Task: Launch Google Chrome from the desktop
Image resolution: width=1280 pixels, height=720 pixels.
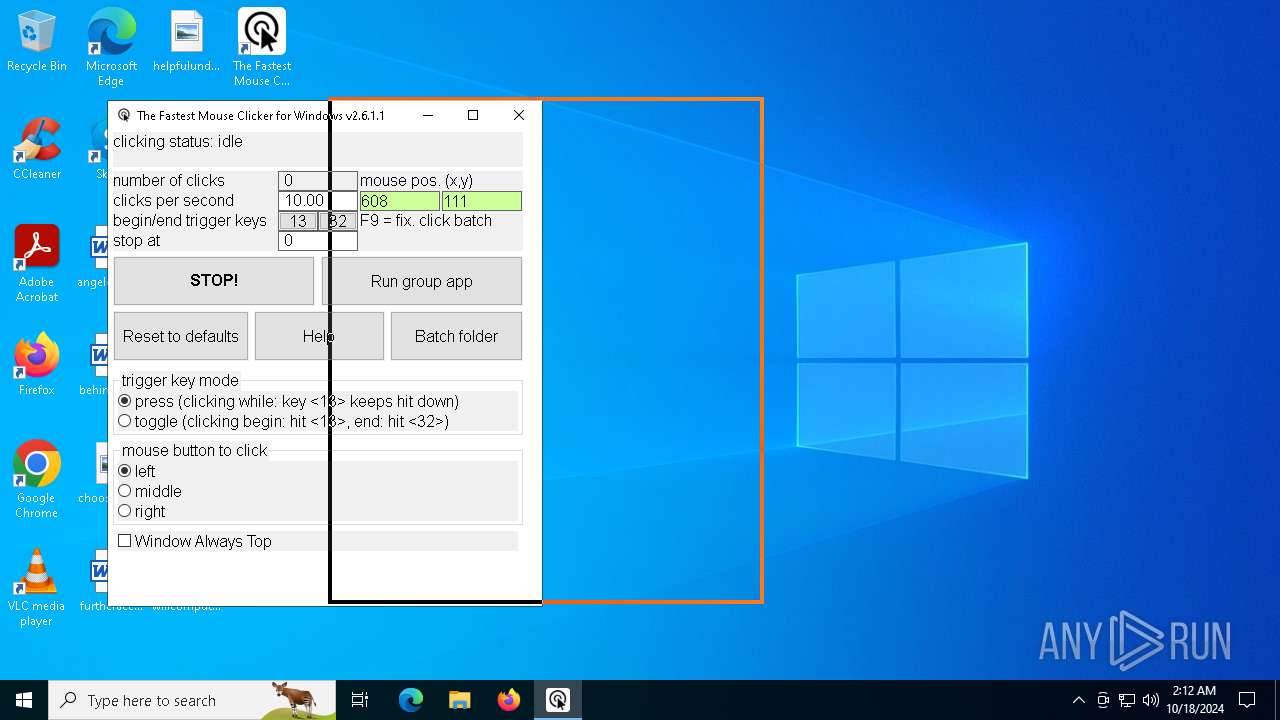Action: [37, 480]
